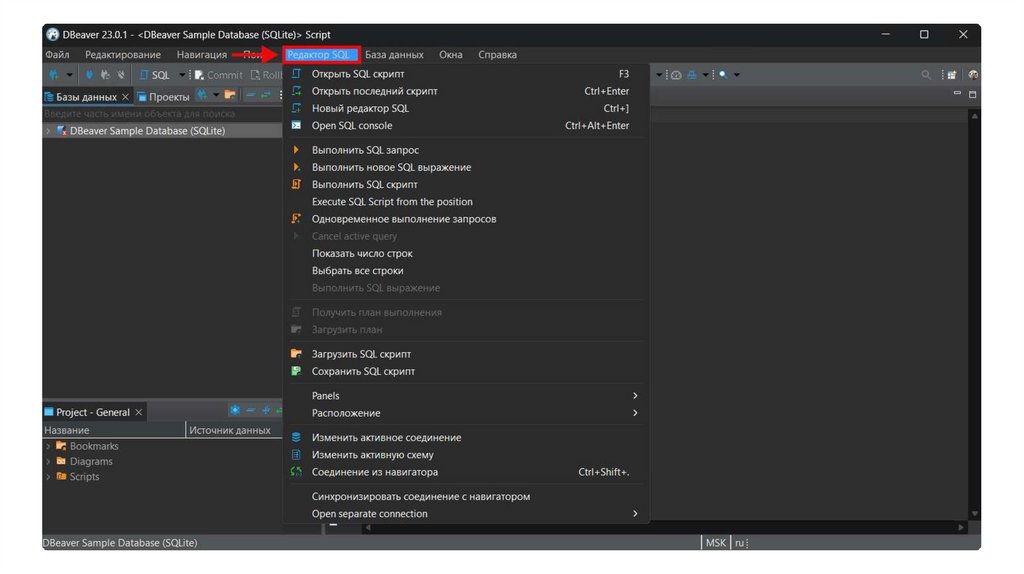Screen dimensions: 1024x574
Task: Open dropdown arrow next to SQL button
Action: point(182,75)
